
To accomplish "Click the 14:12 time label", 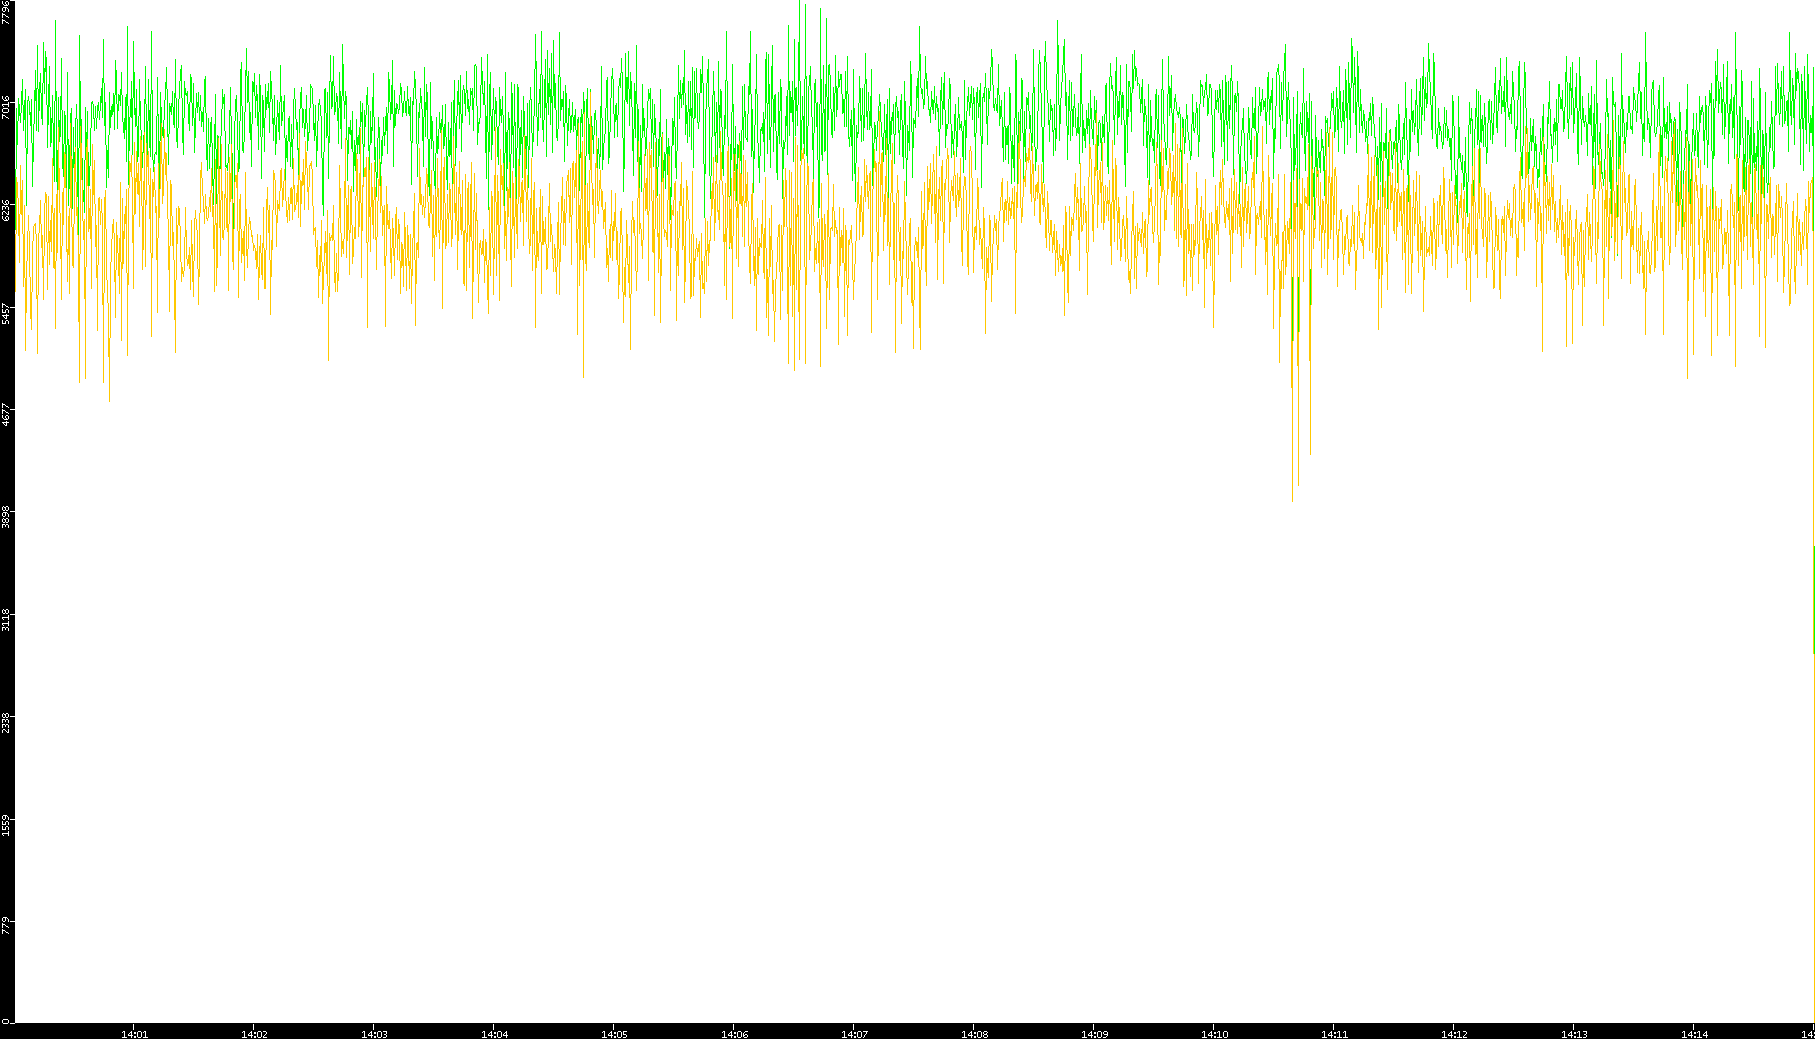I will click(1454, 1034).
